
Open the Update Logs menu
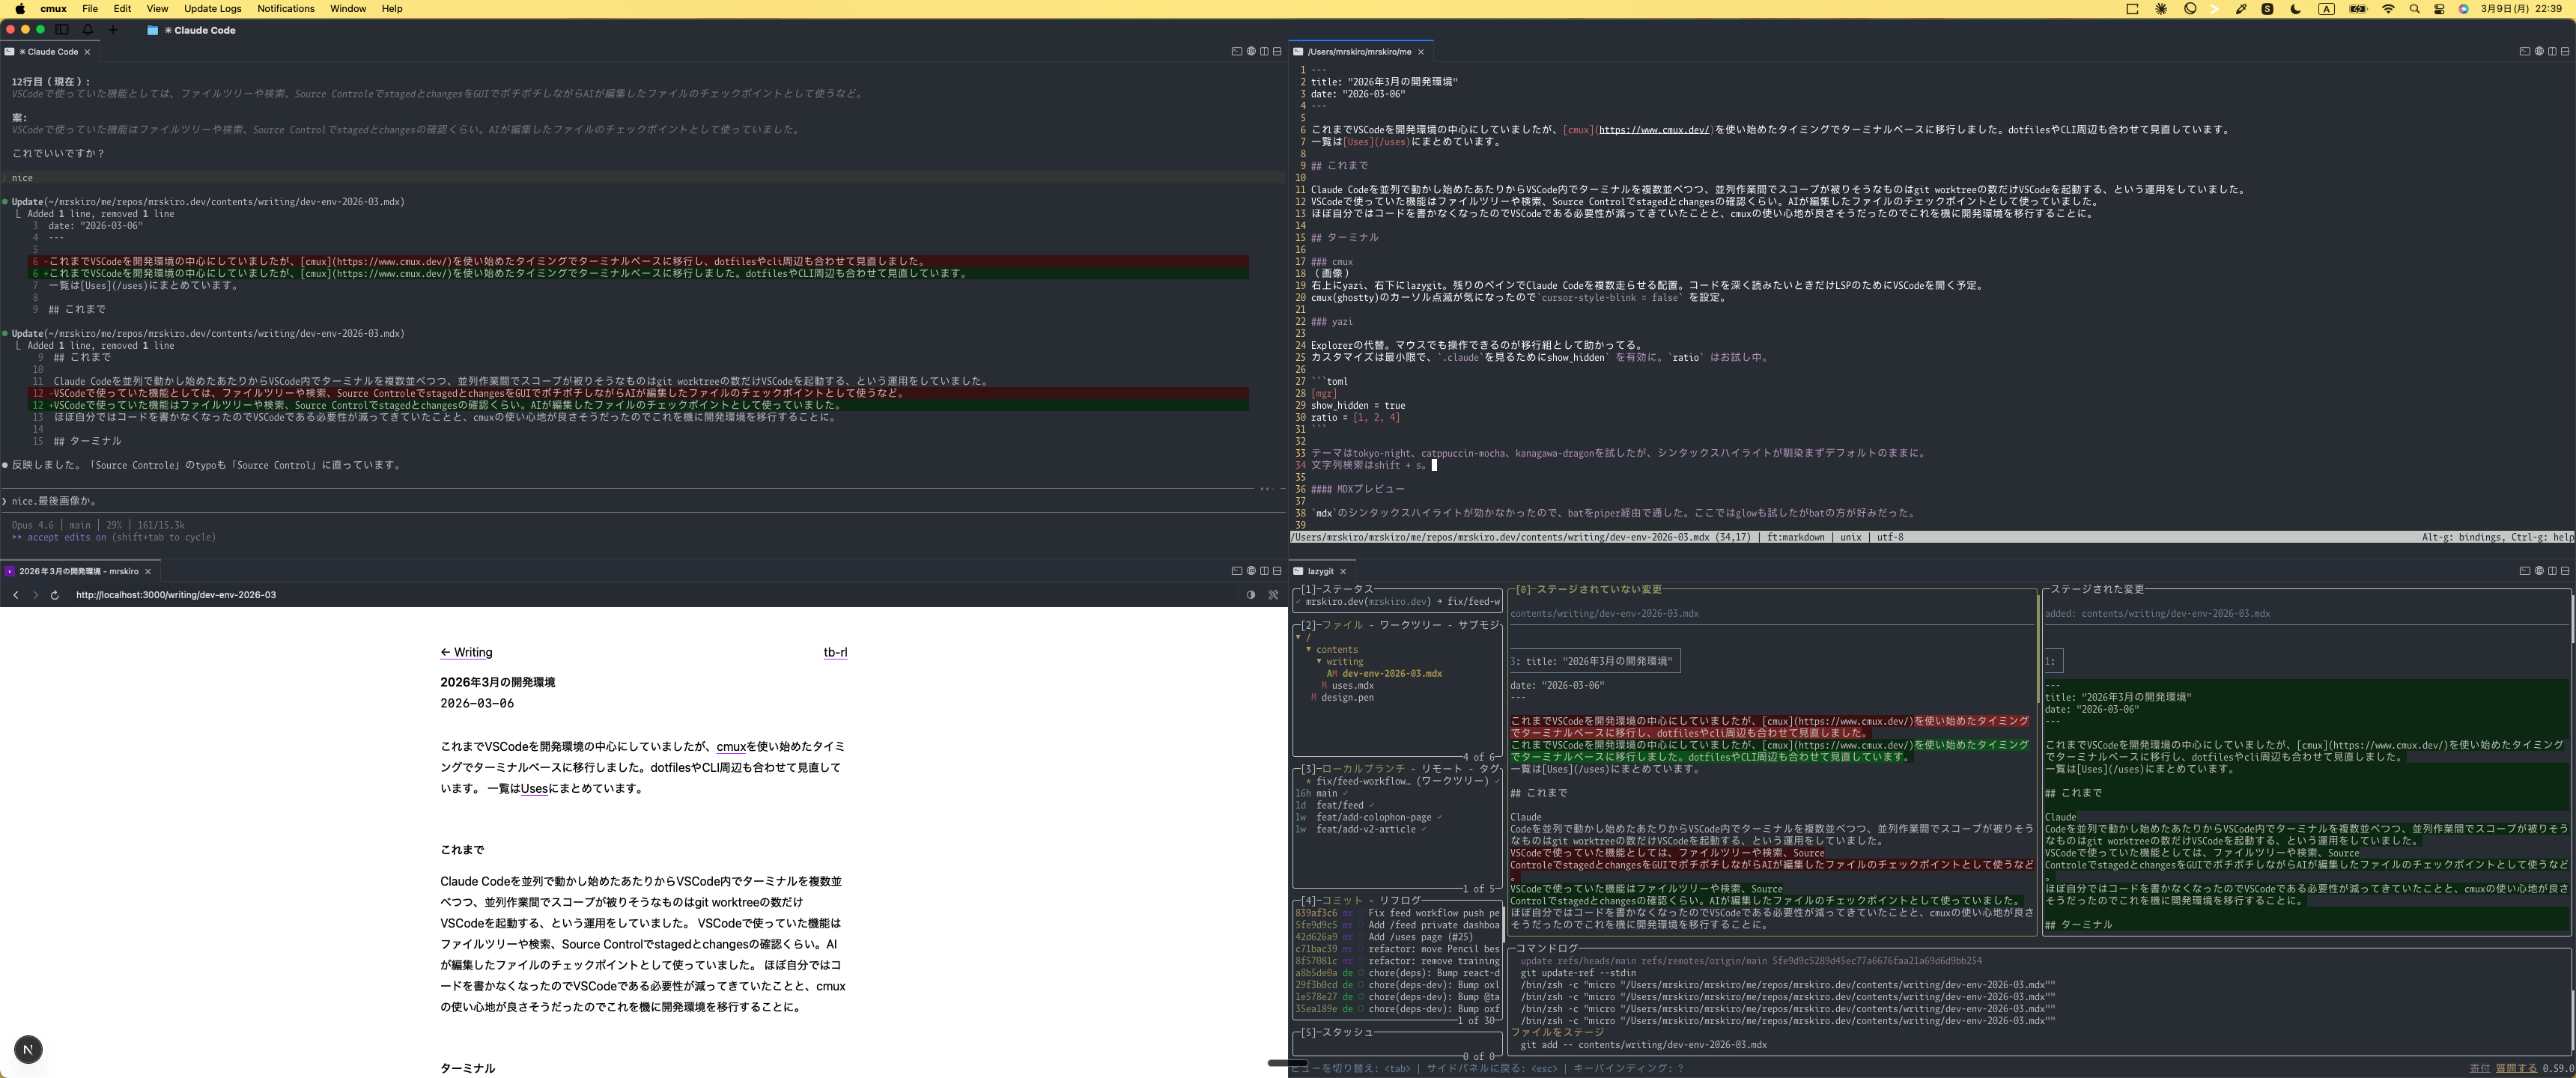pos(212,9)
